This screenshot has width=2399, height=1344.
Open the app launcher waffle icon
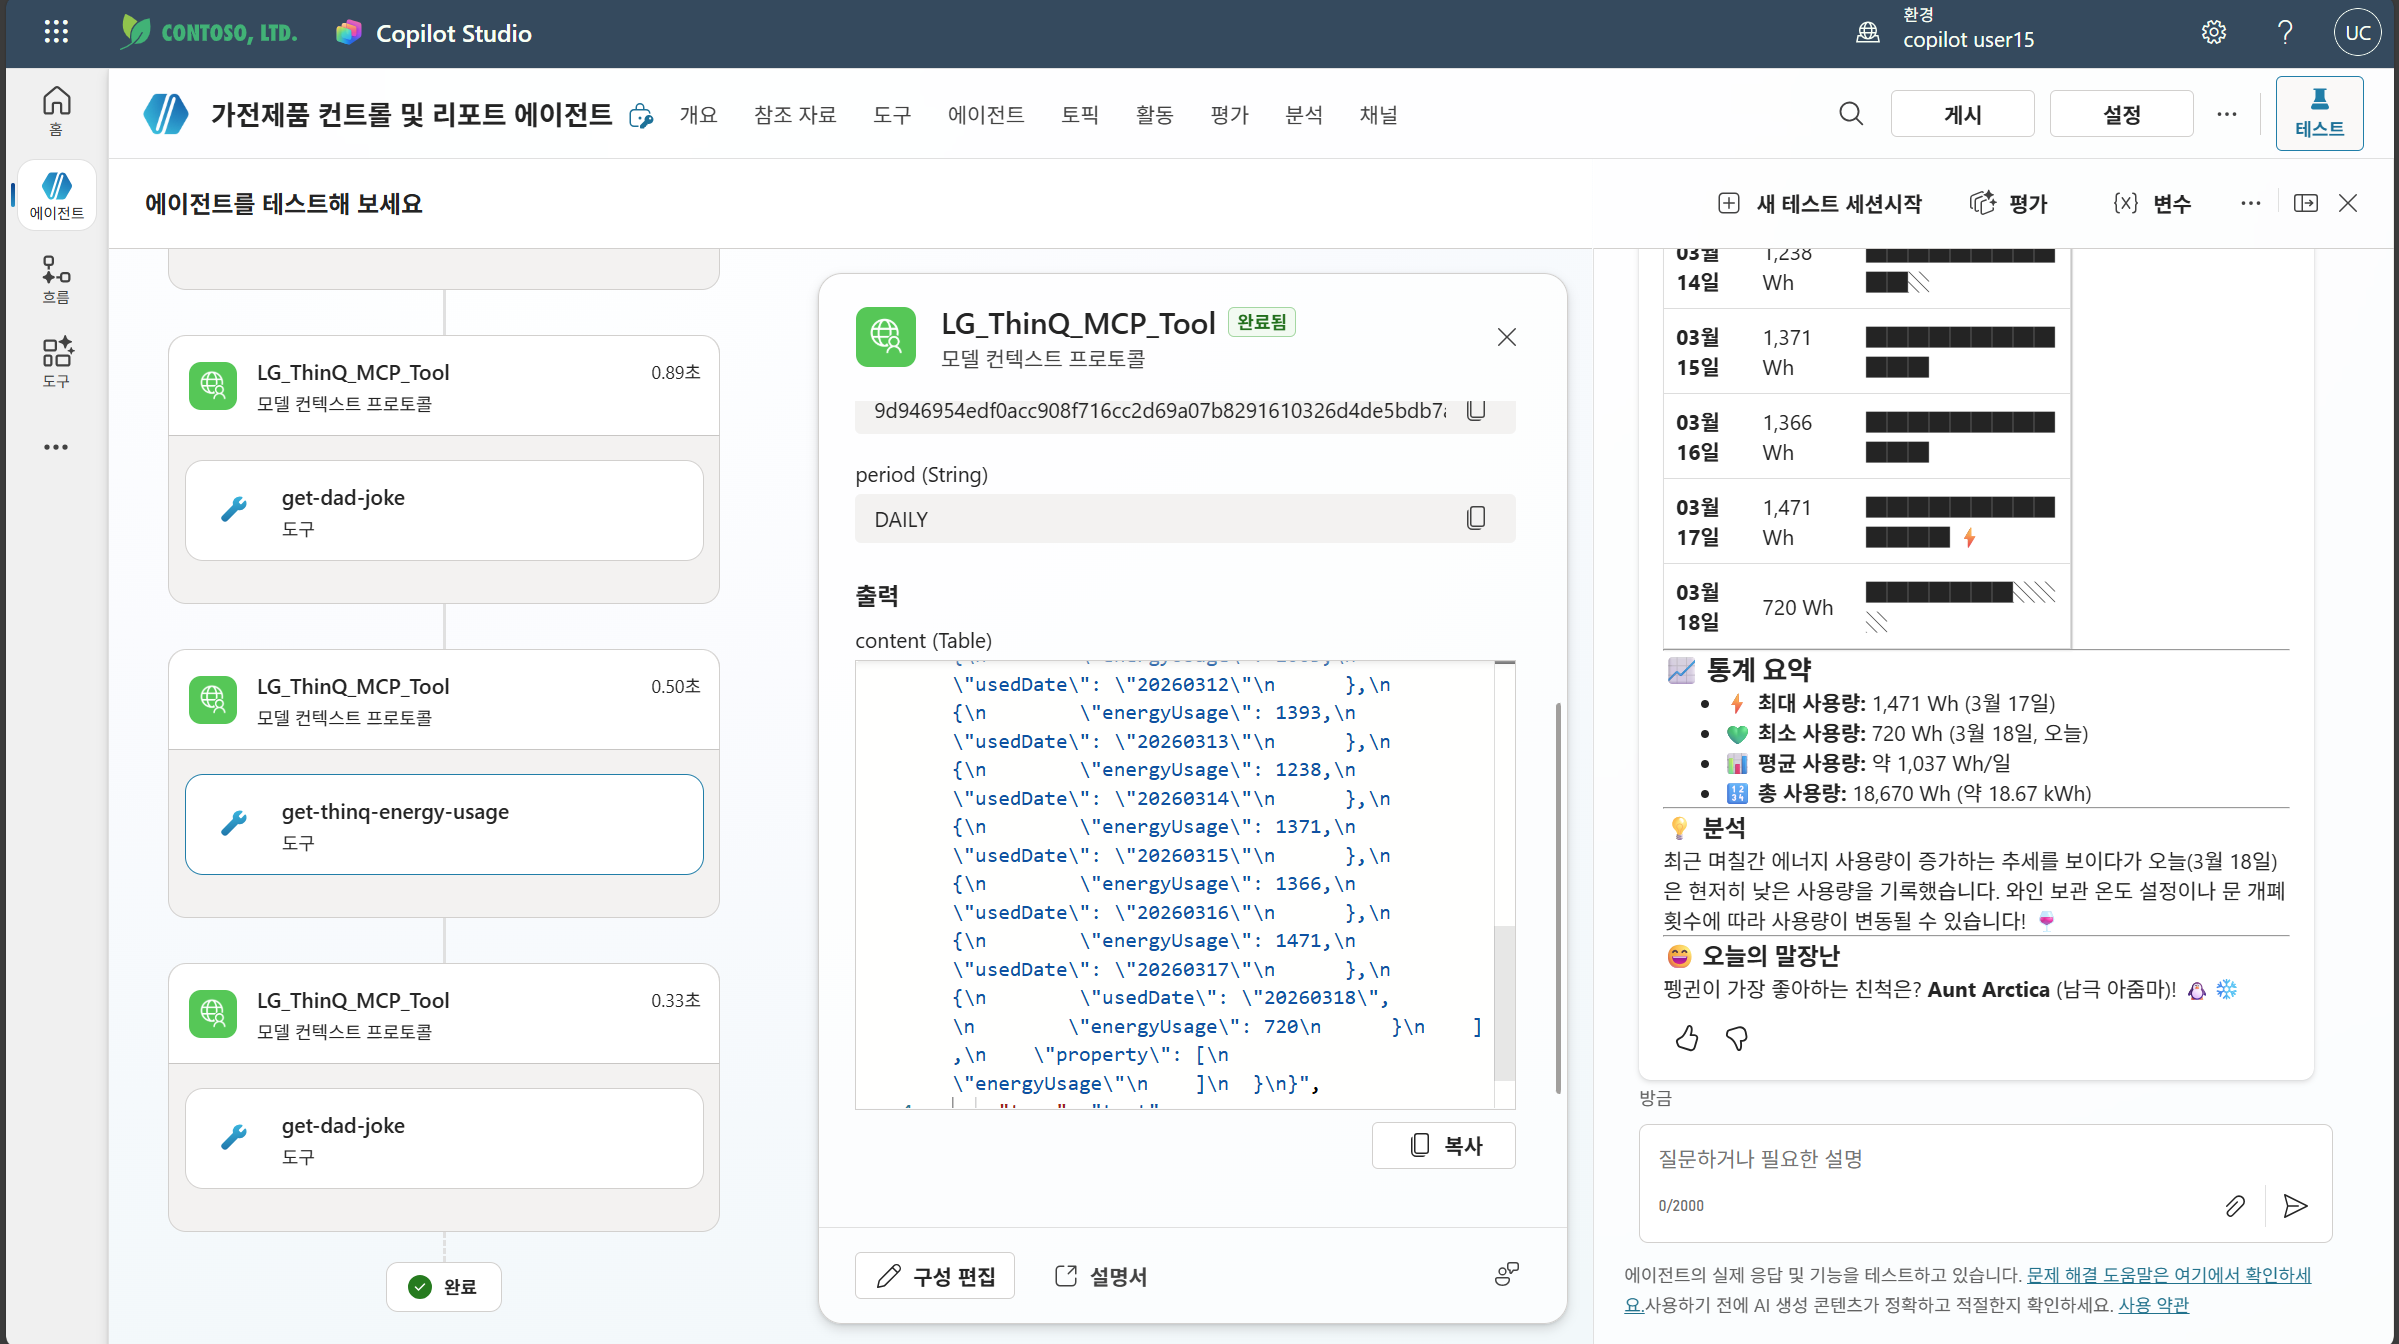(x=57, y=32)
